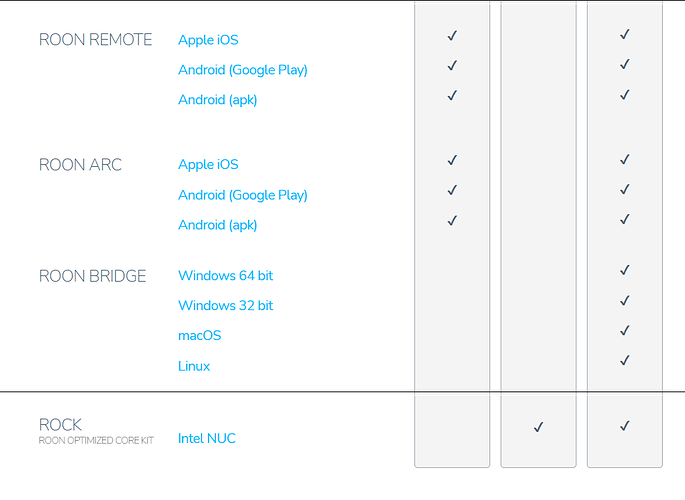Click last-column checkmark for Windows 64 bit
Image resolution: width=685 pixels, height=500 pixels.
click(625, 270)
